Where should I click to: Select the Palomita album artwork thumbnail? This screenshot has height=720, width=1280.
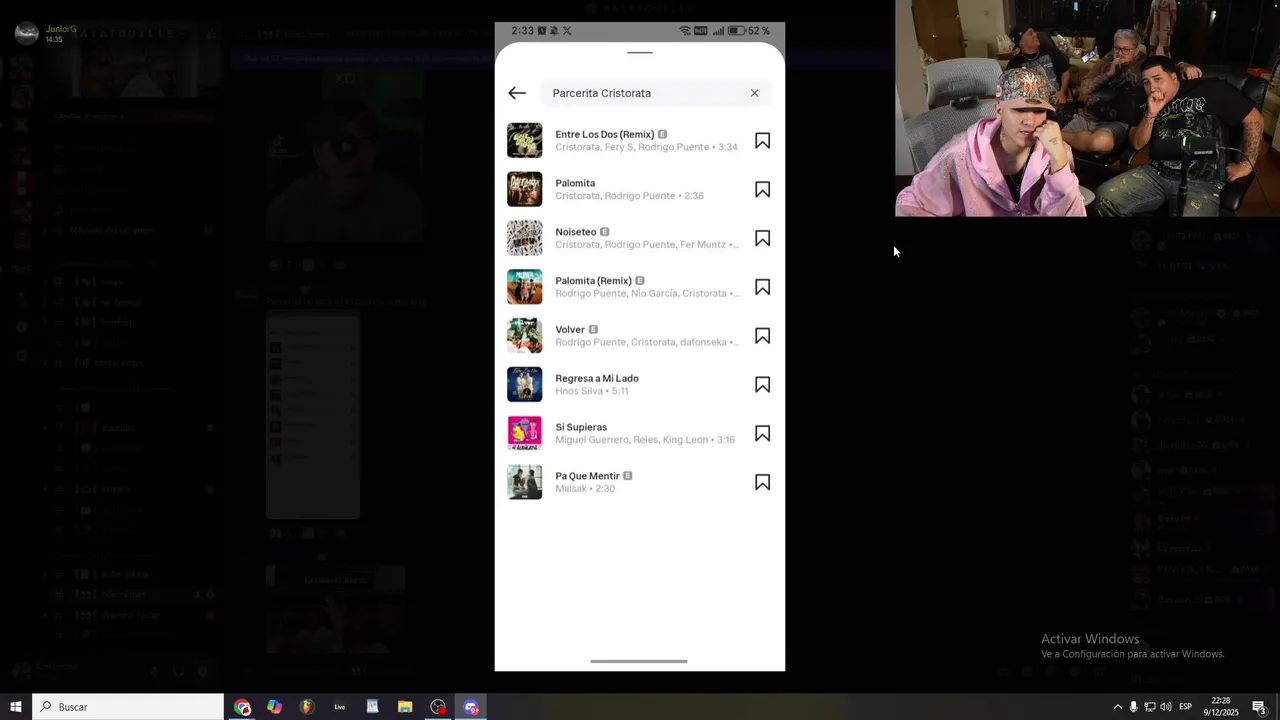pyautogui.click(x=525, y=189)
